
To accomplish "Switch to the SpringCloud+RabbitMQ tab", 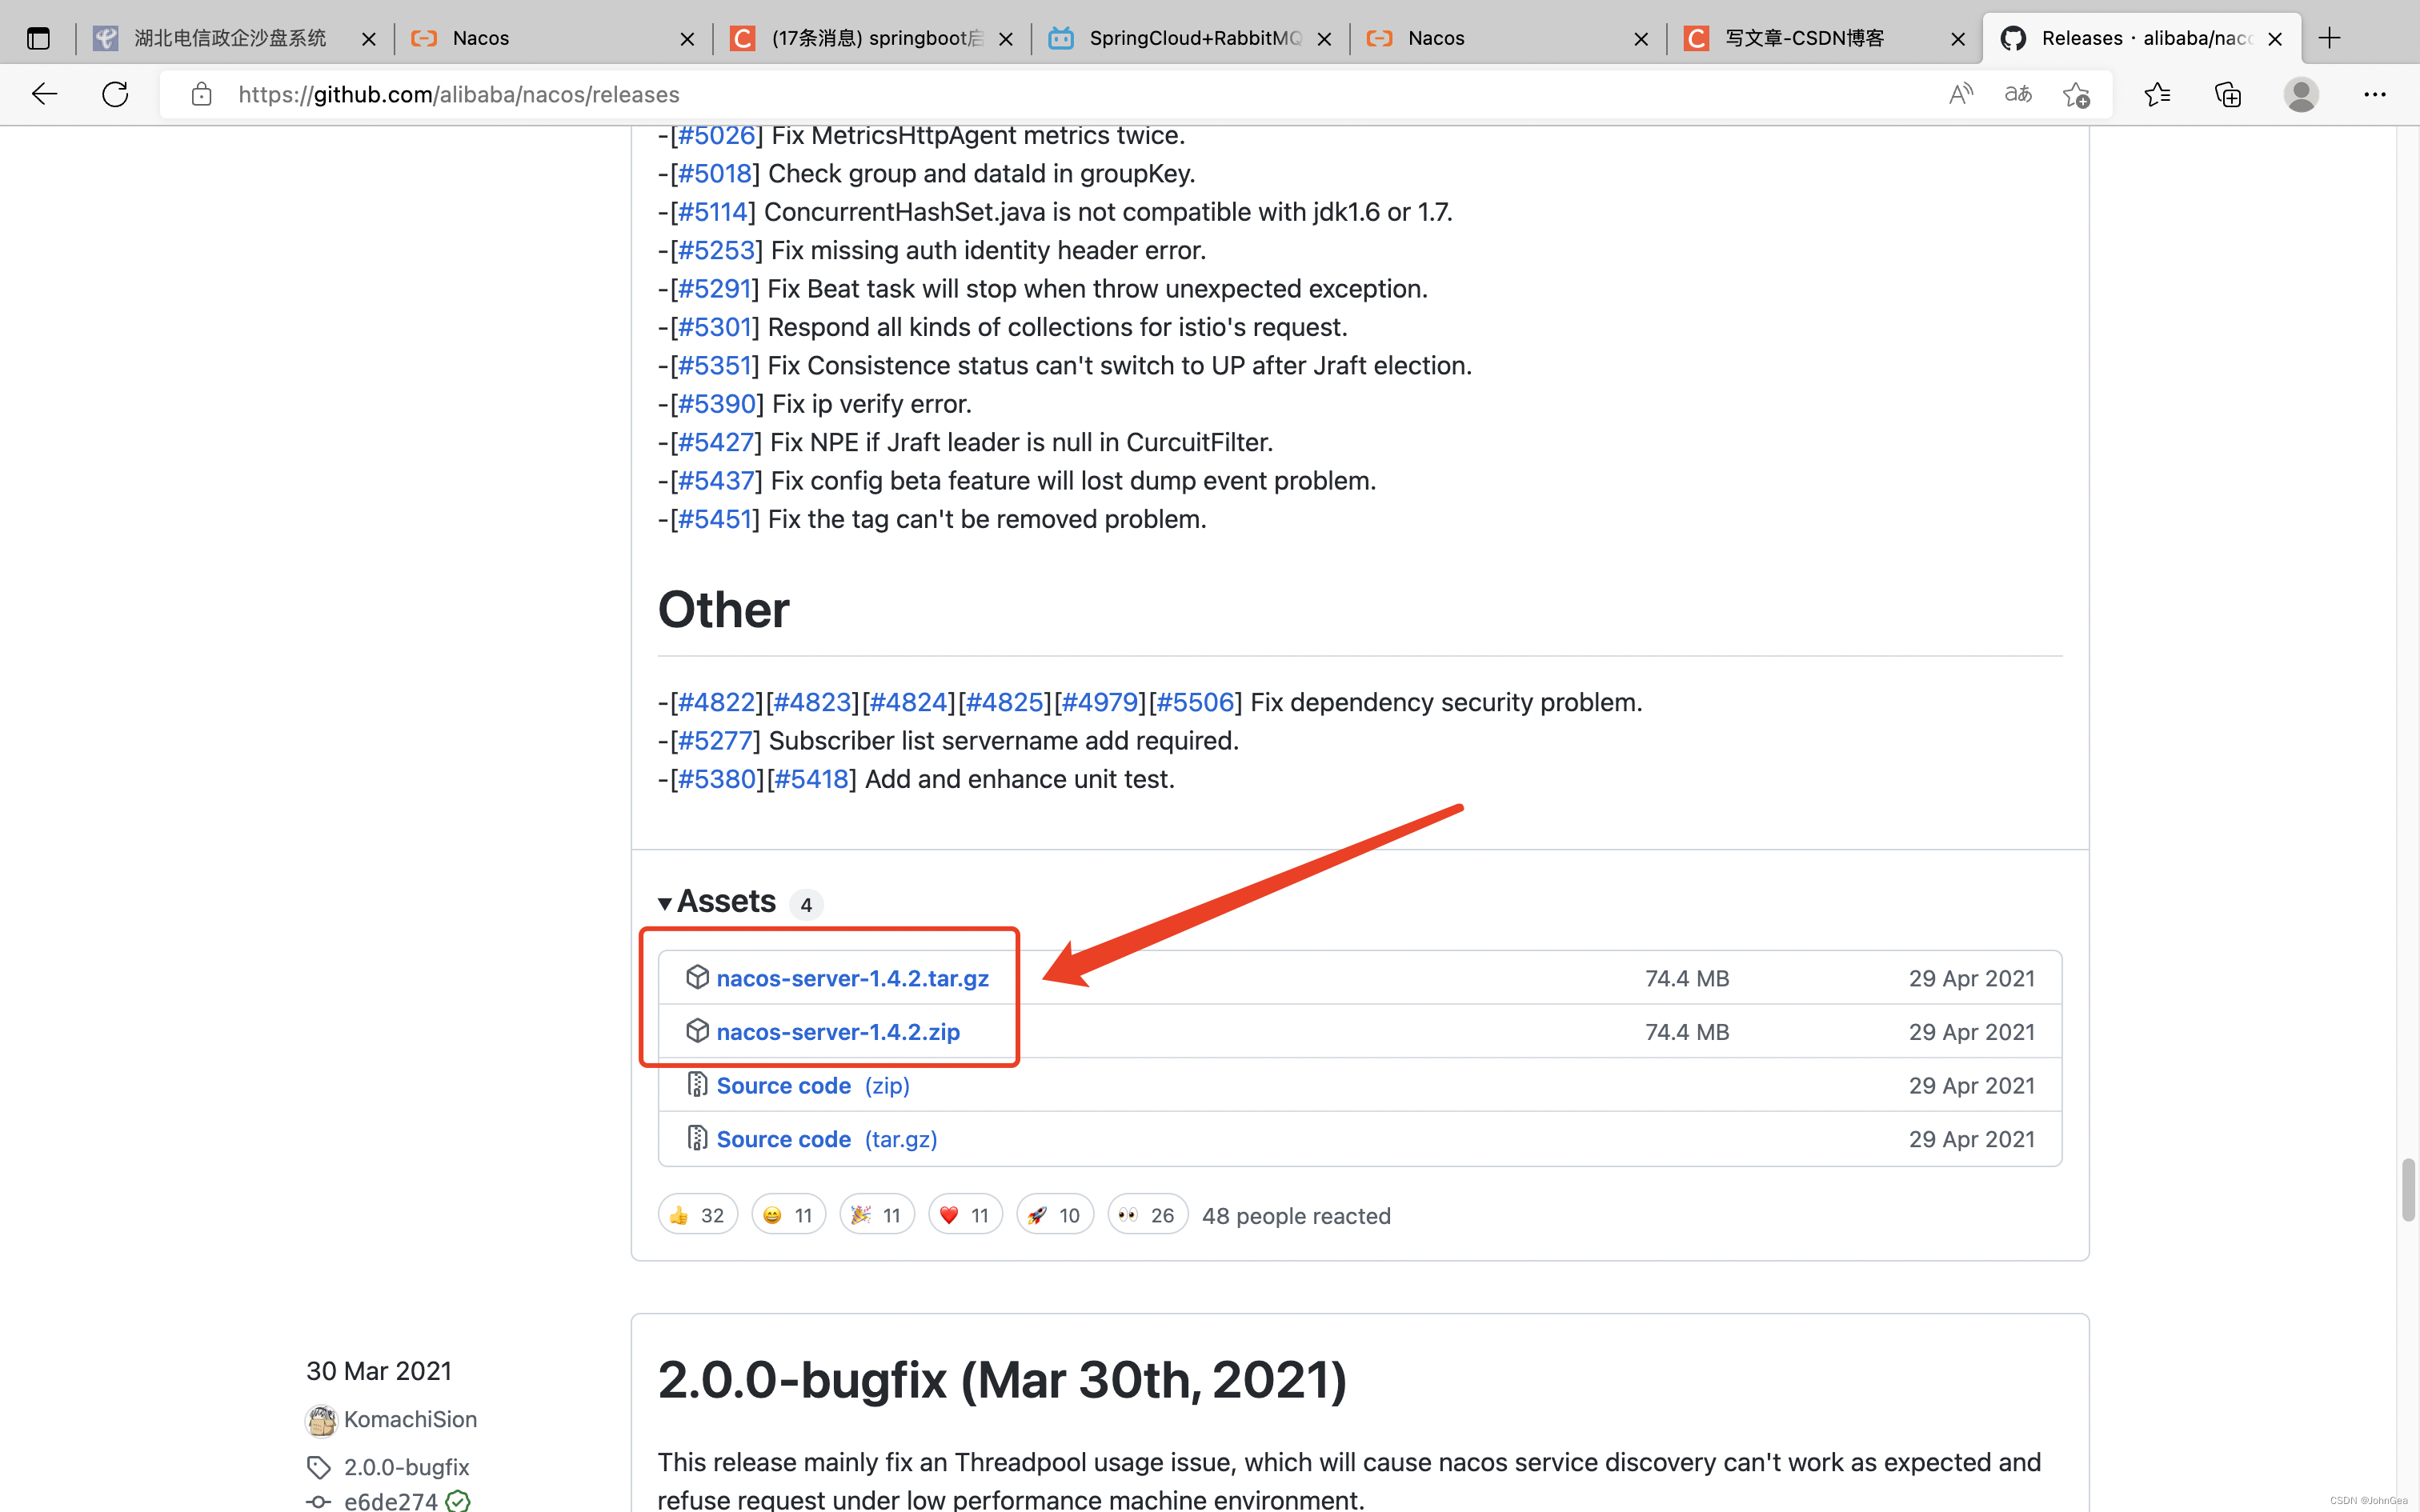I will pos(1195,38).
